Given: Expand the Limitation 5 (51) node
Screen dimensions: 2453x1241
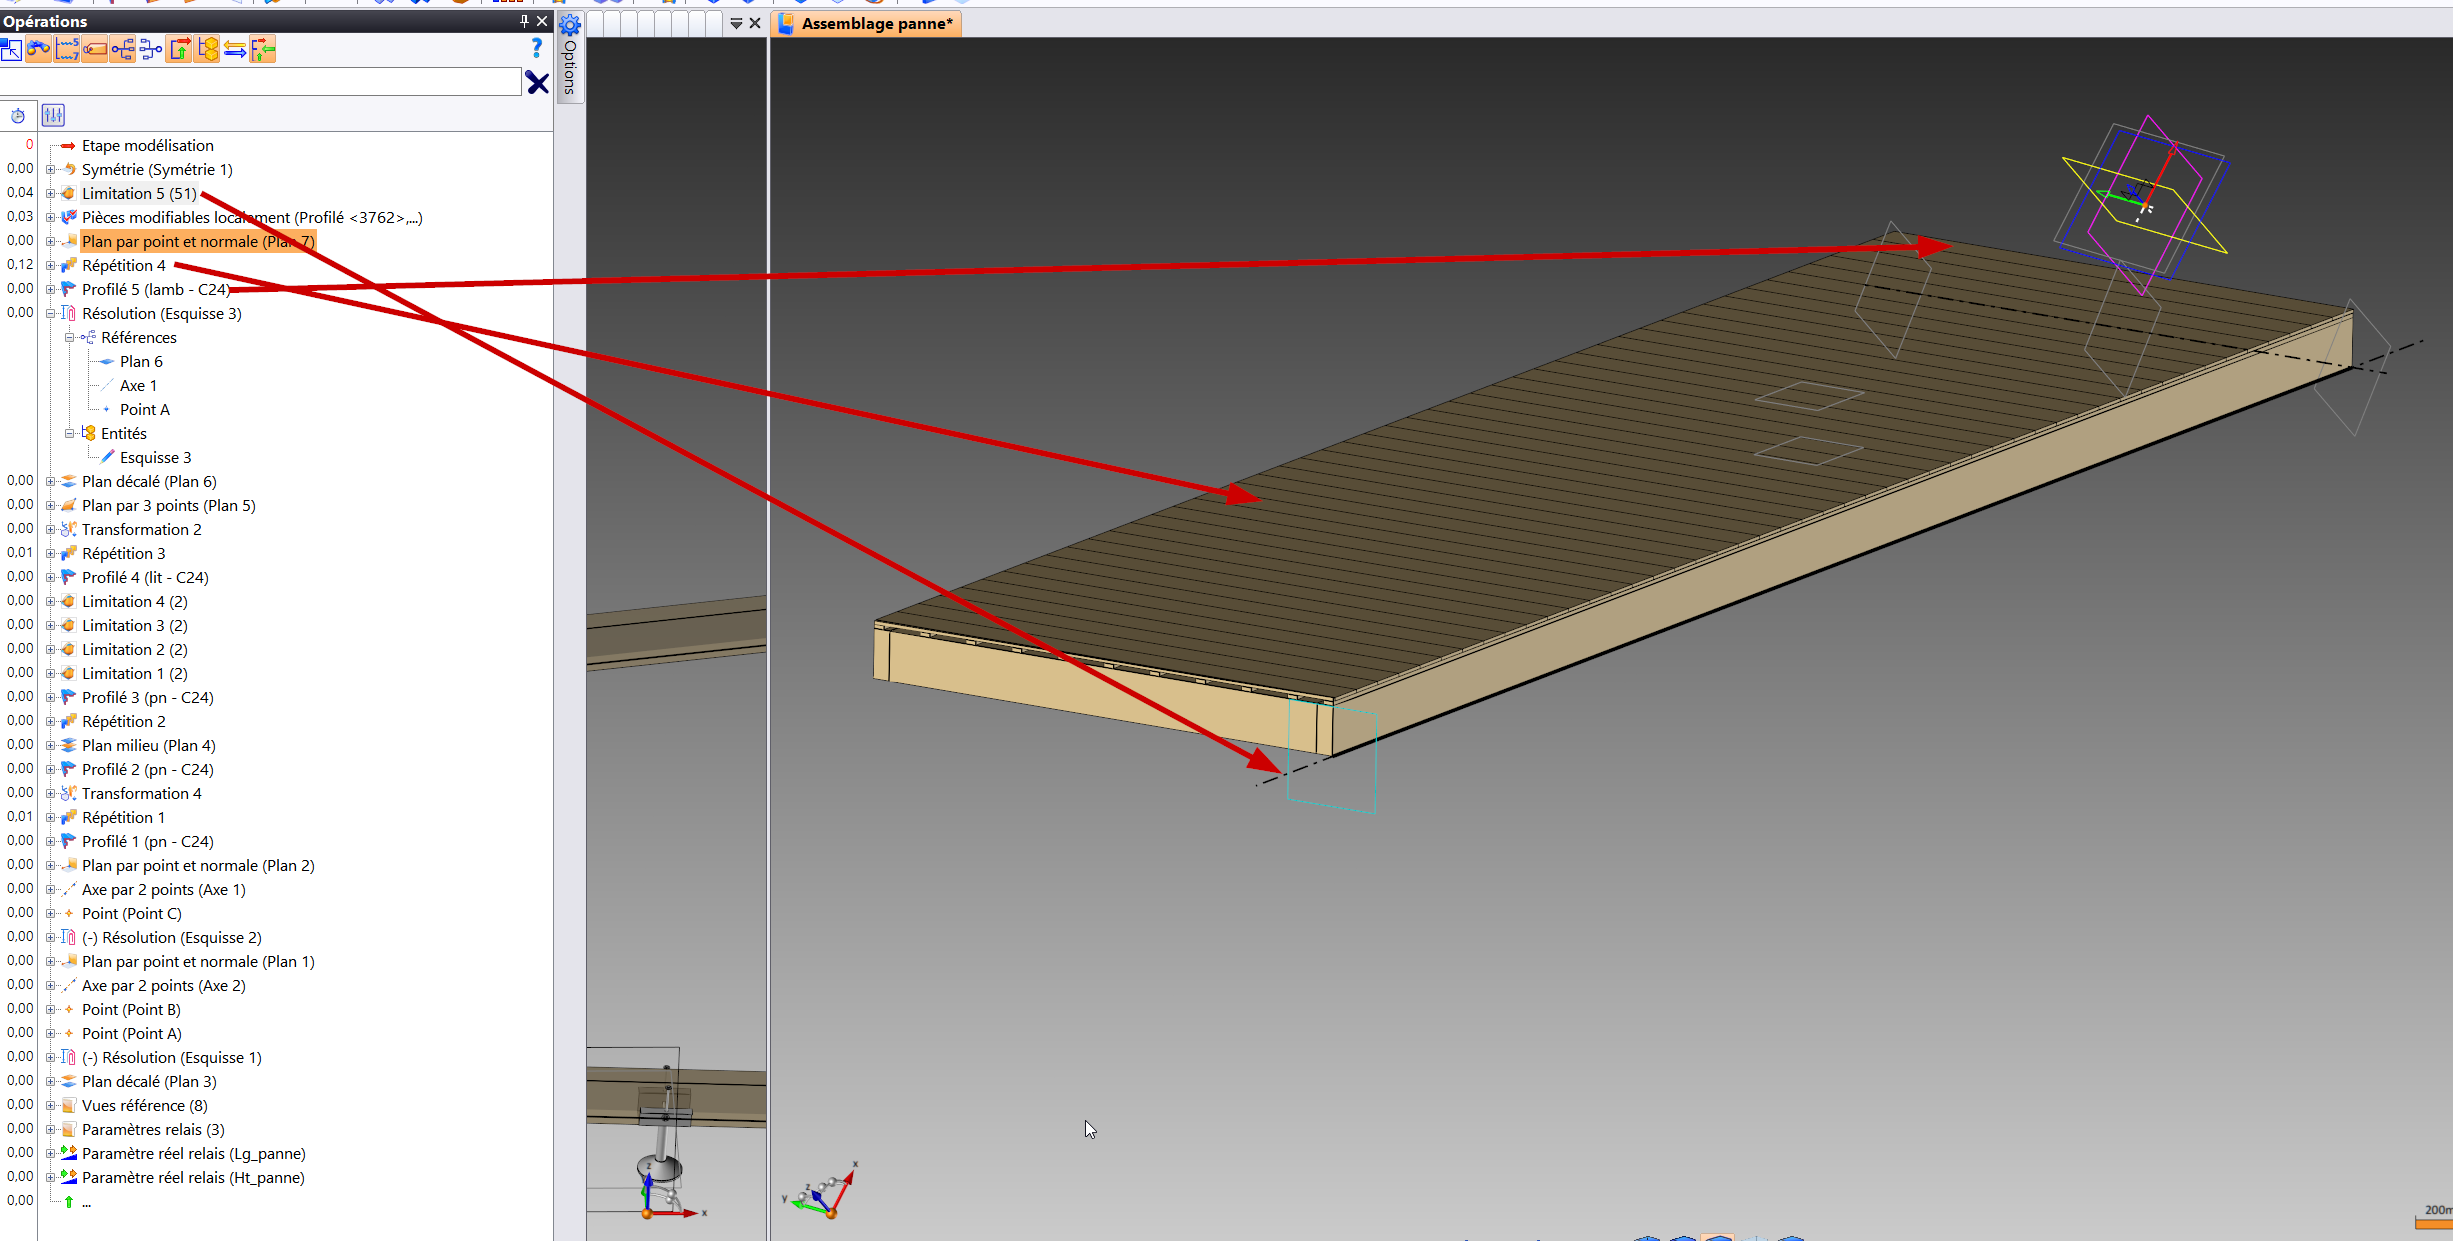Looking at the screenshot, I should click(50, 194).
